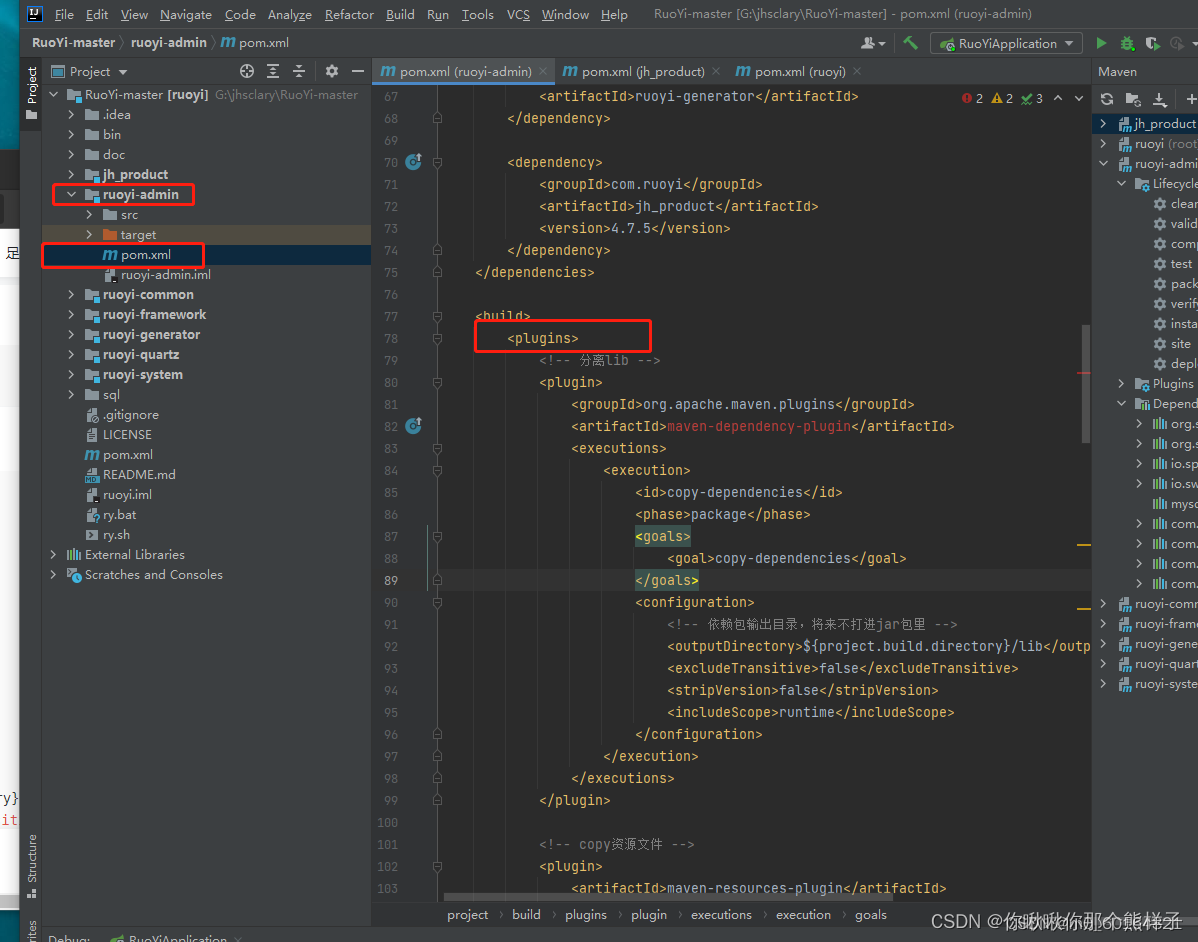This screenshot has width=1198, height=942.
Task: Click the Maven generate sources folder icon
Action: tap(1133, 99)
